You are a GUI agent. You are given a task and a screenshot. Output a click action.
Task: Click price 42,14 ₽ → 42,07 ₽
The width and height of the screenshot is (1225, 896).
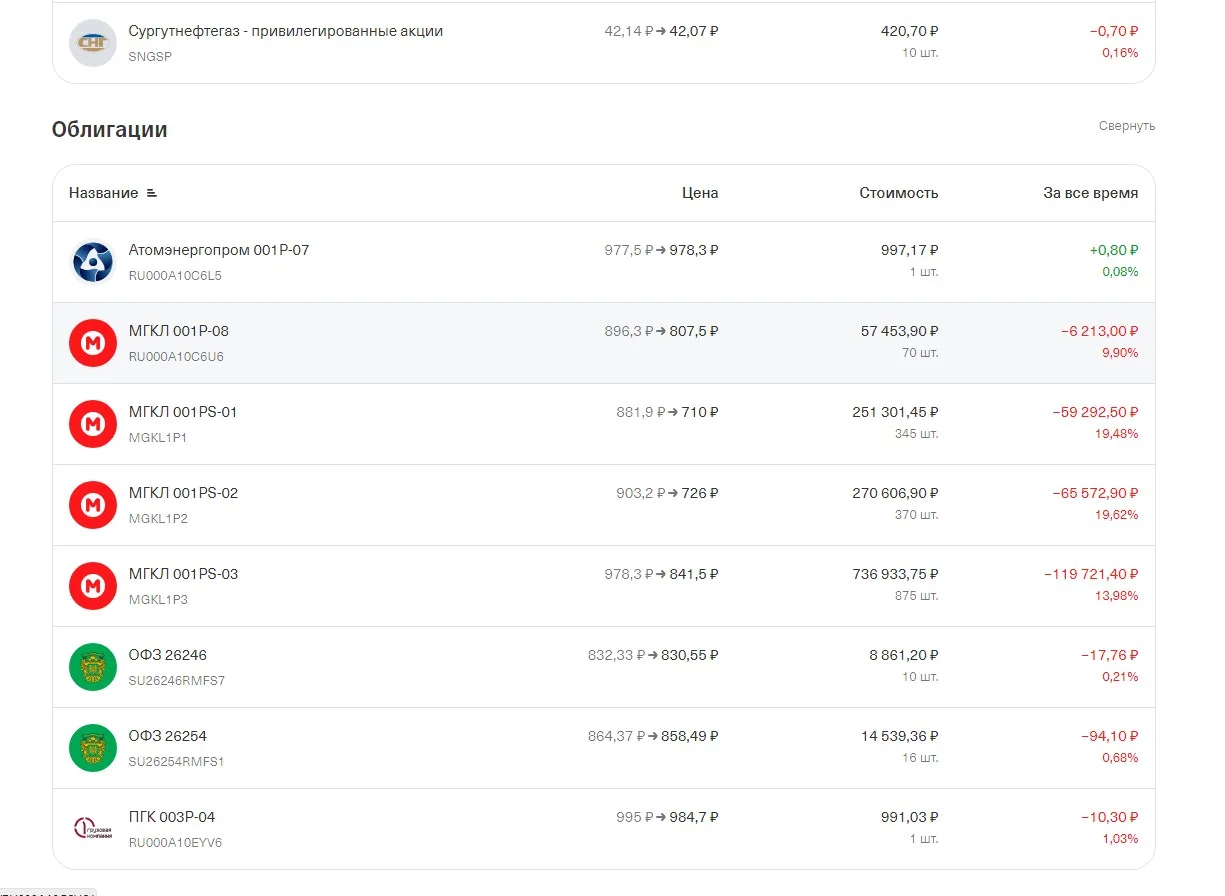coord(661,31)
